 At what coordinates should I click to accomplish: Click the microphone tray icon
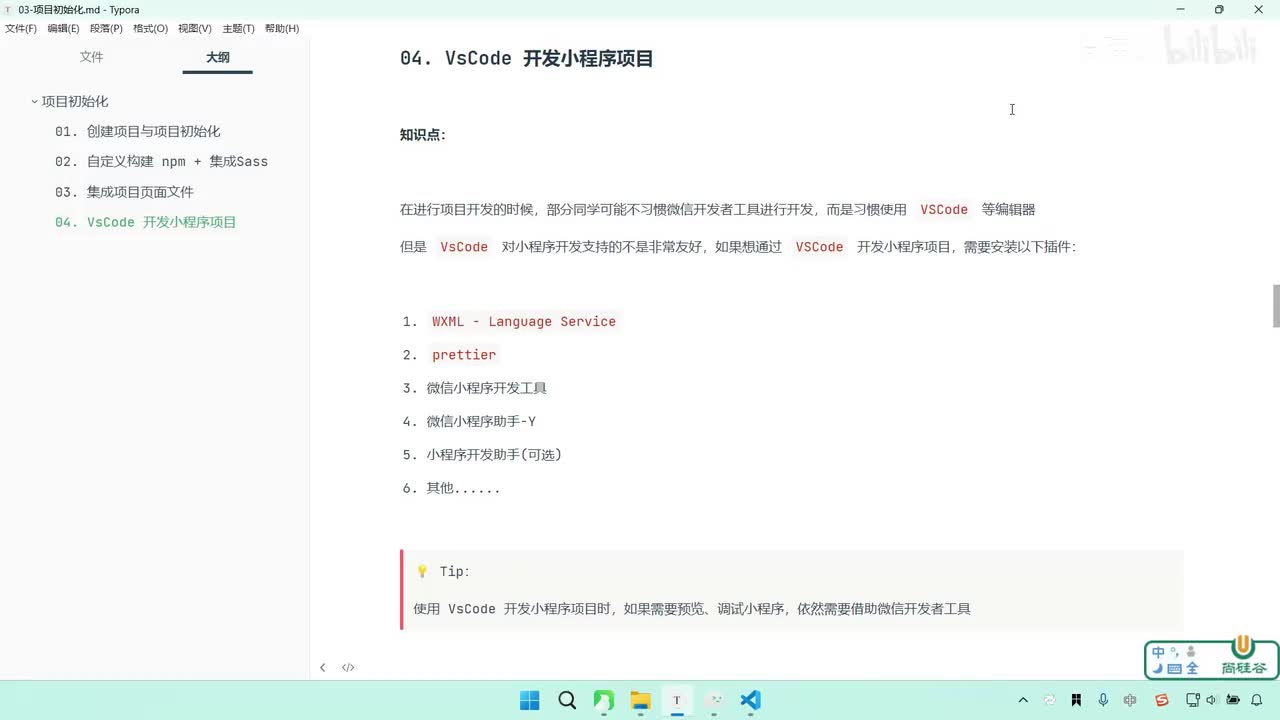click(x=1103, y=700)
